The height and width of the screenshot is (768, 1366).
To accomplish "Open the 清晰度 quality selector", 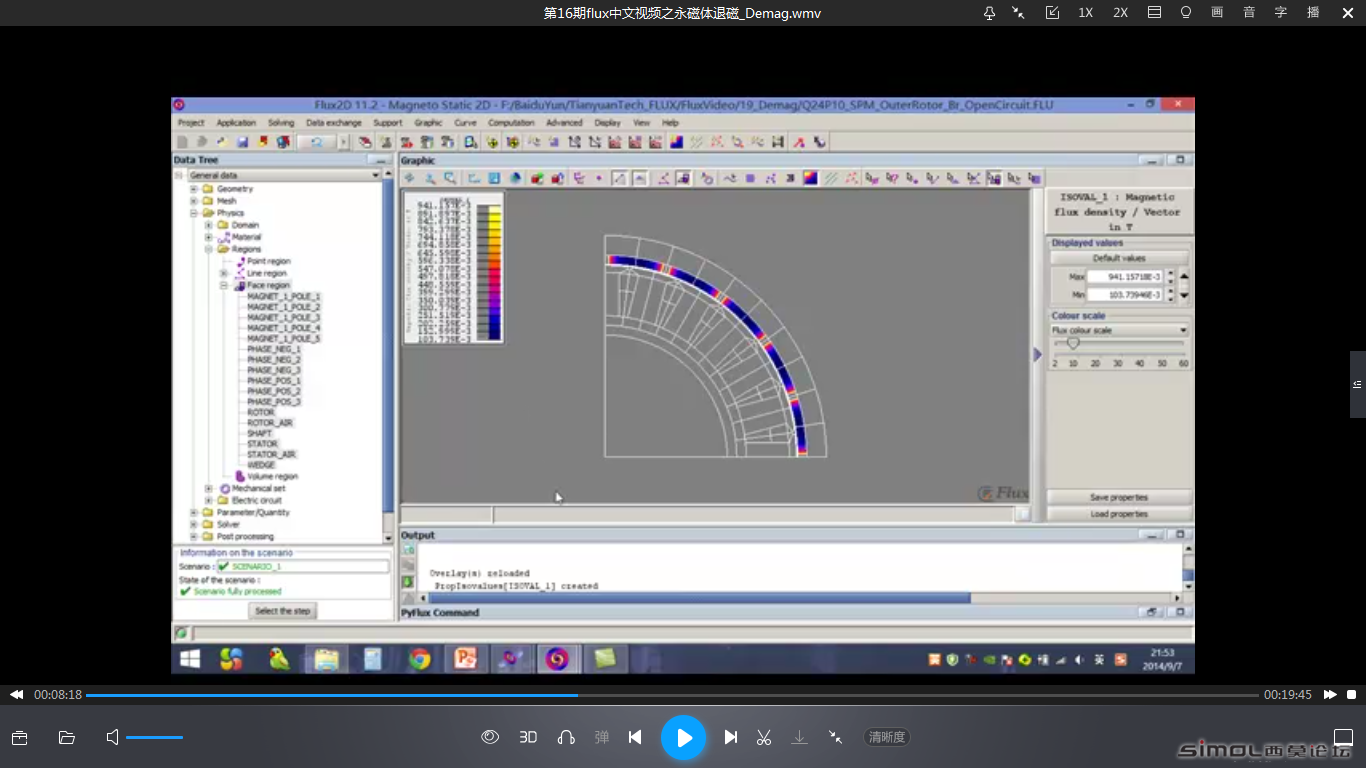I will [887, 737].
